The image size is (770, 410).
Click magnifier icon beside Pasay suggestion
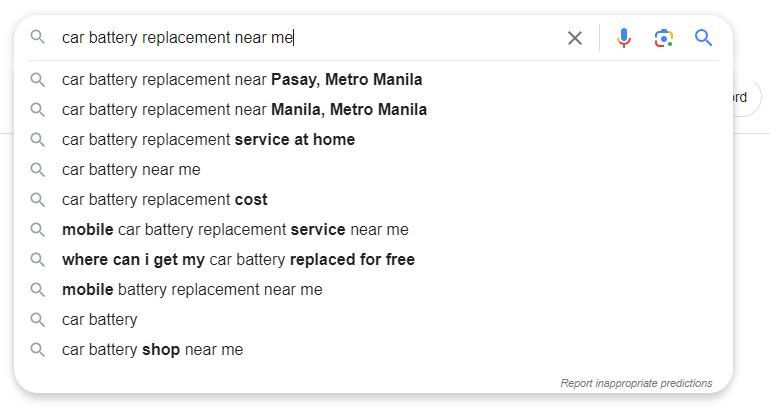point(38,79)
